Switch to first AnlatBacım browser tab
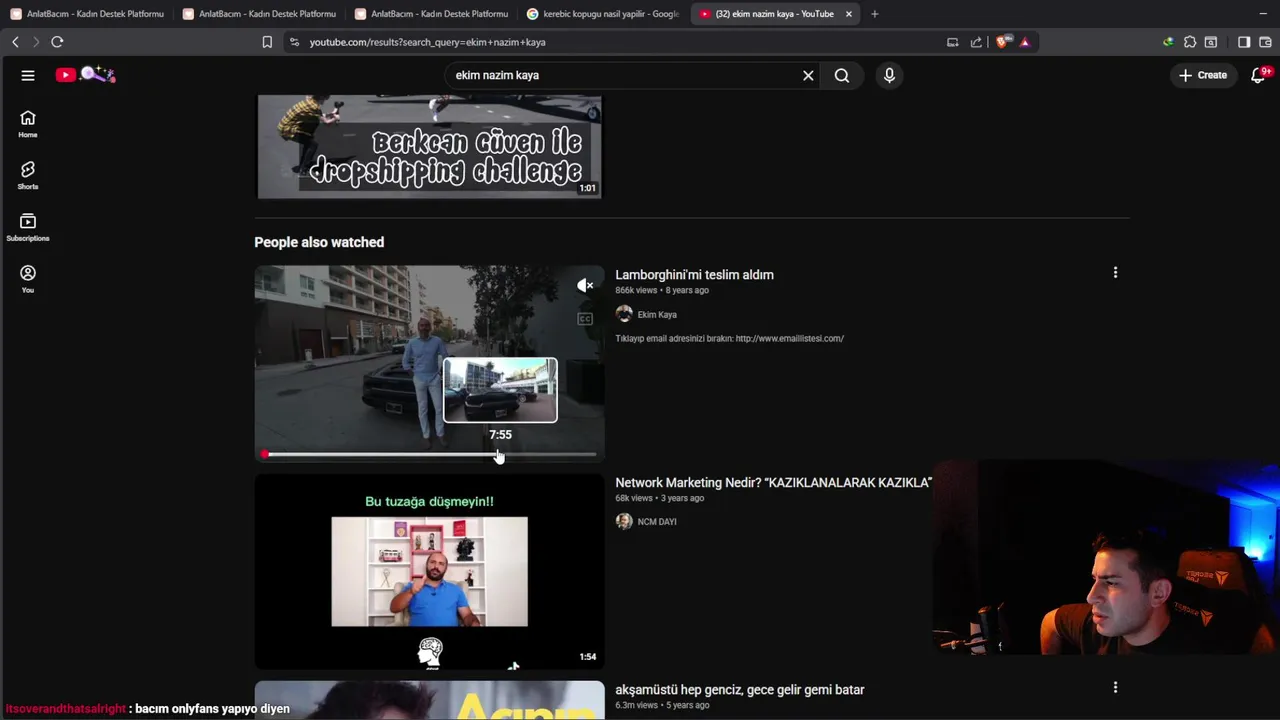Viewport: 1280px width, 720px height. (88, 14)
